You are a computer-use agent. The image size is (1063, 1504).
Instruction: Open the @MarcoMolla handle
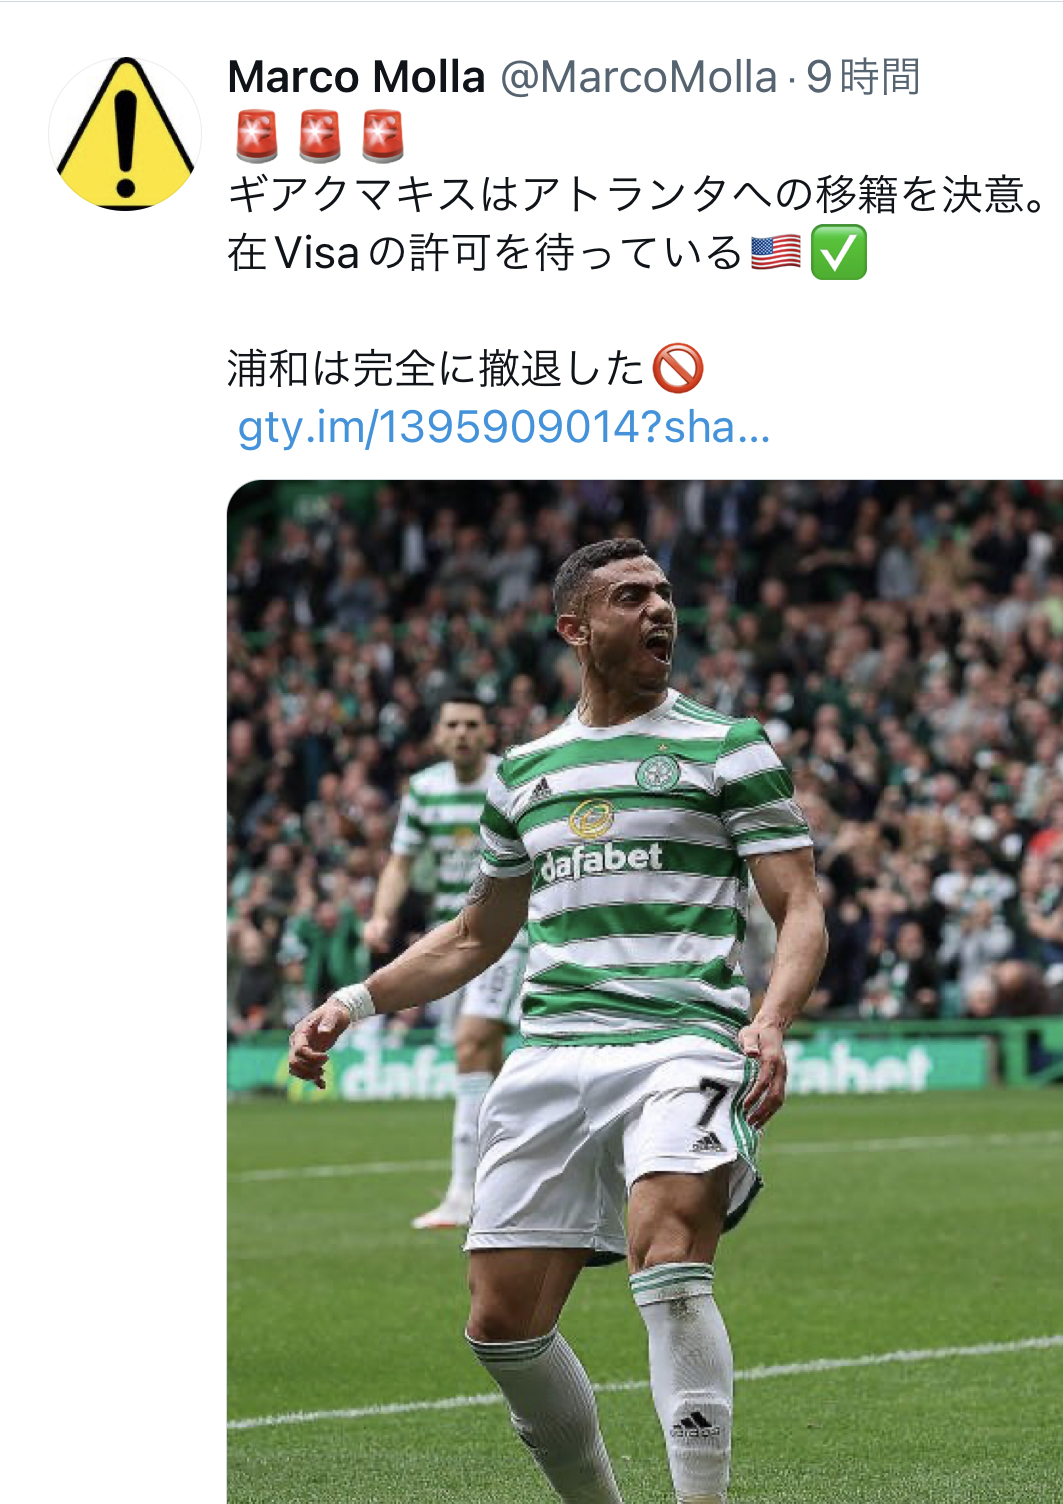(x=638, y=77)
